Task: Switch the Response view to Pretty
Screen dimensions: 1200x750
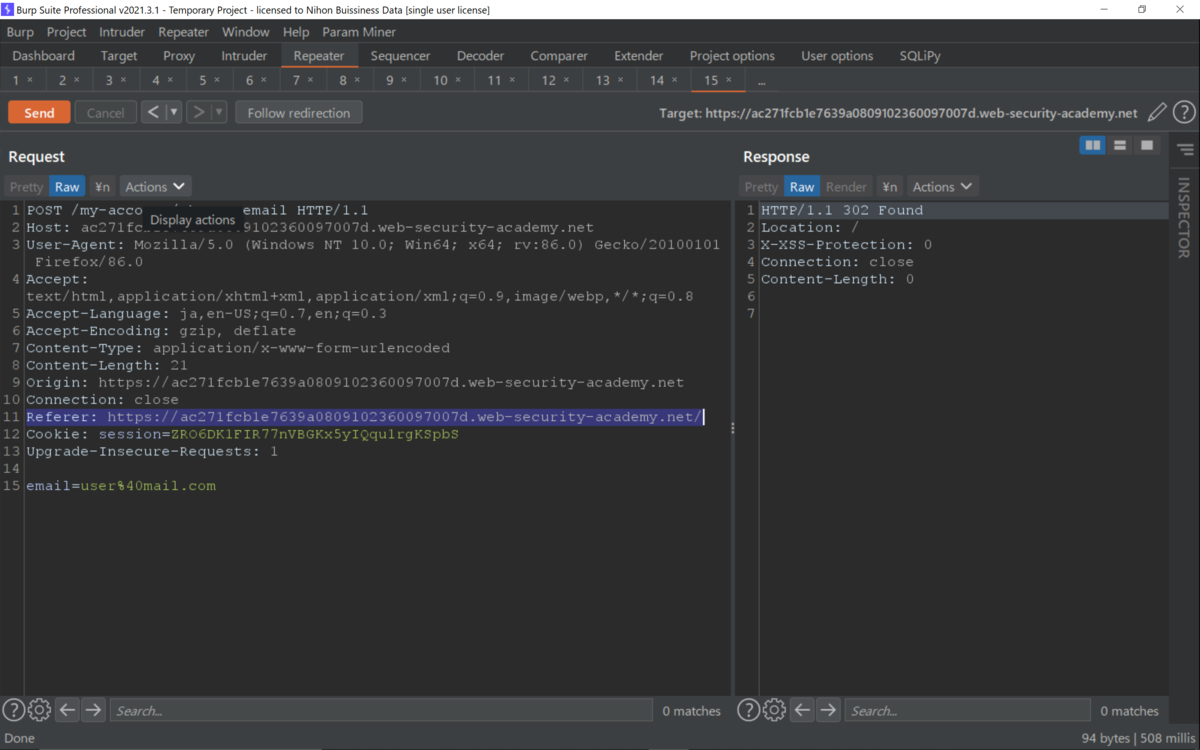Action: pos(760,186)
